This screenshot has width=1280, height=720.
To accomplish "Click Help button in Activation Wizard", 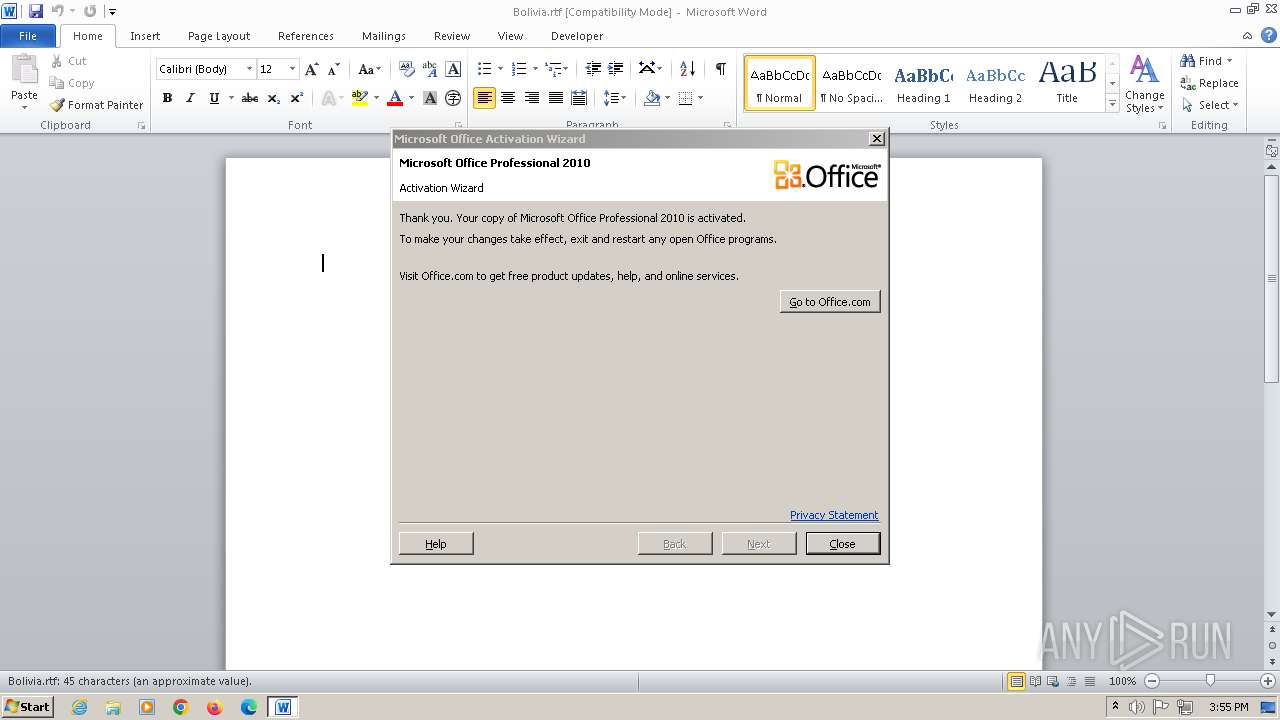I will 436,544.
